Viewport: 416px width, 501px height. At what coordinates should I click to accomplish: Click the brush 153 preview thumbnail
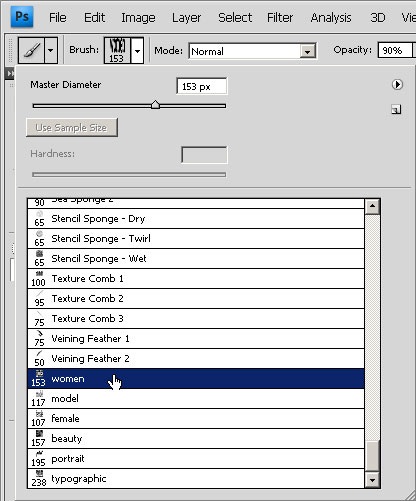[x=117, y=50]
